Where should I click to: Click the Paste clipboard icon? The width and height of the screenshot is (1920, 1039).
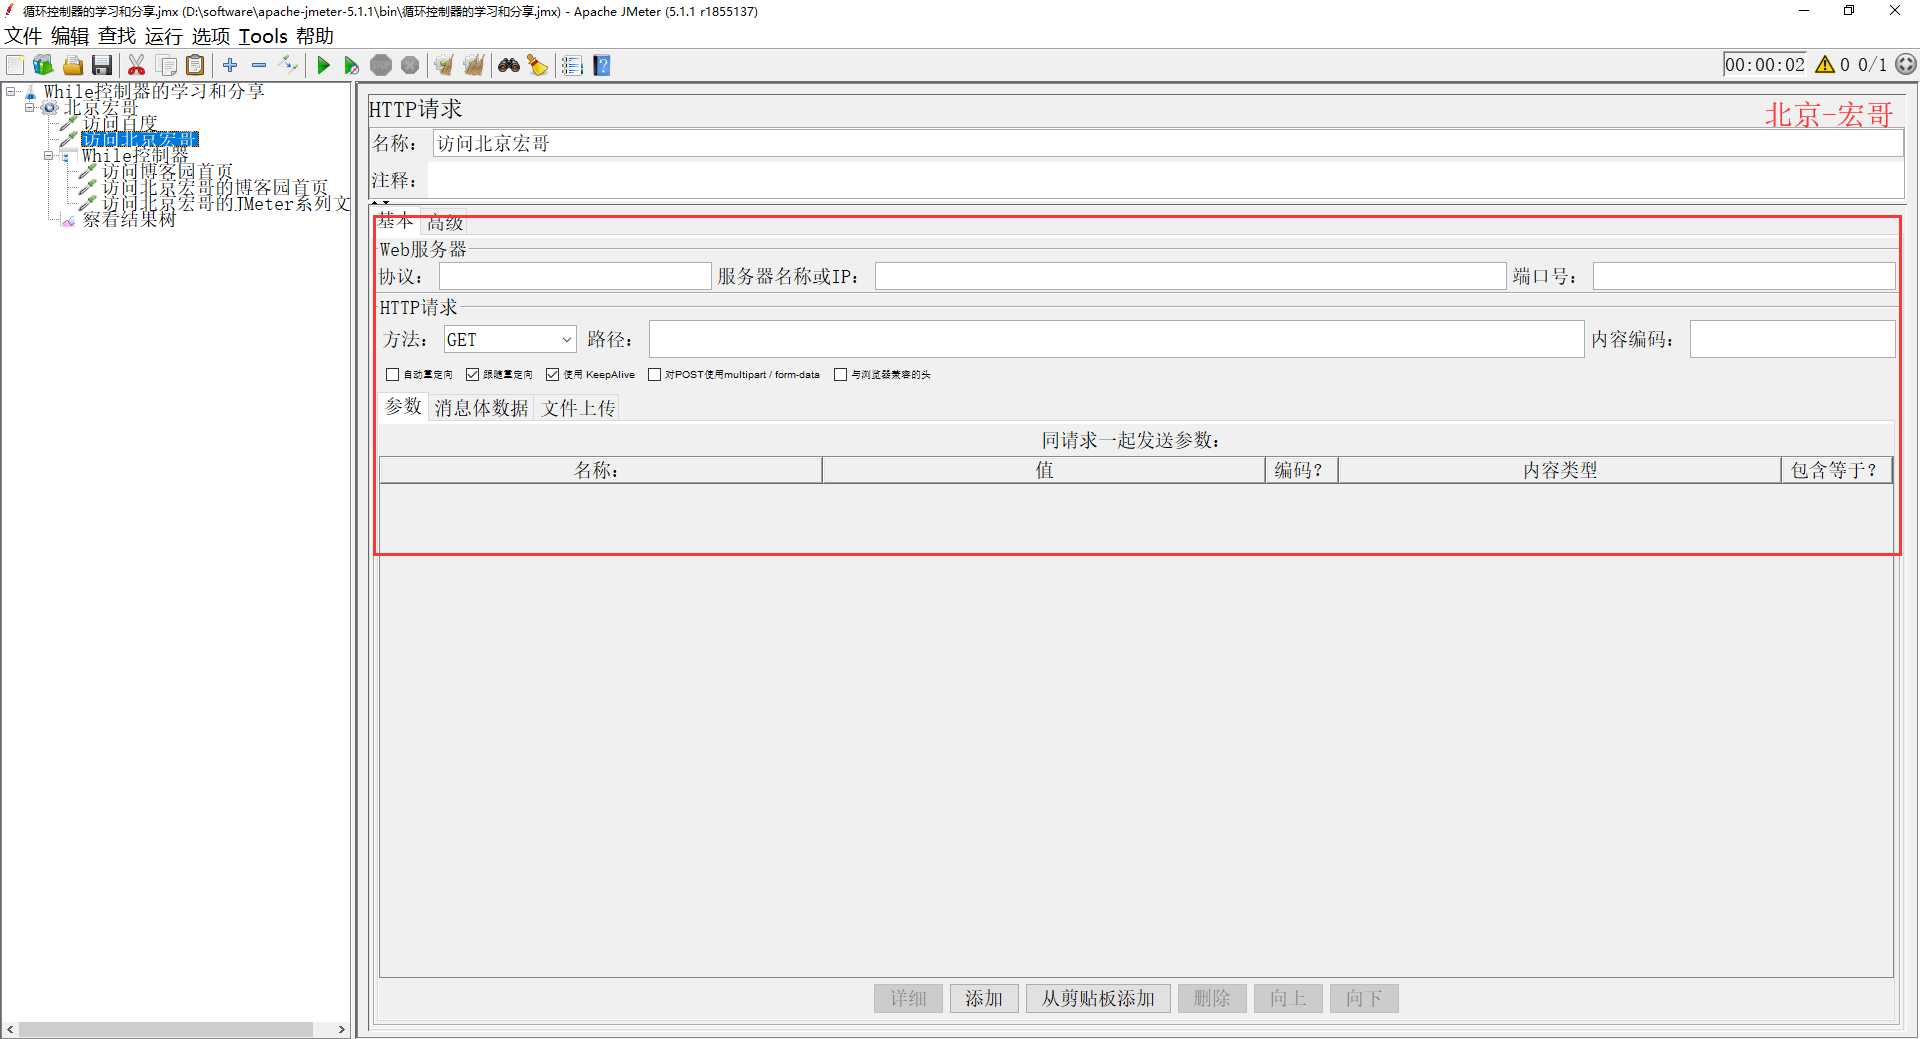(196, 65)
